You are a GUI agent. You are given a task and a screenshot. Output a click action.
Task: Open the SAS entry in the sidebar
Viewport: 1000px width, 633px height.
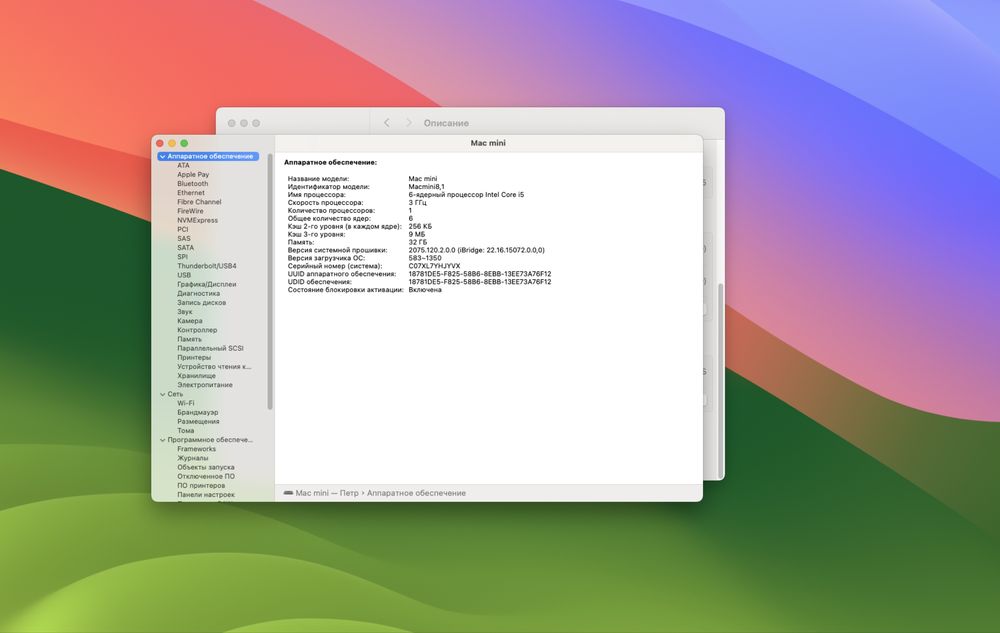click(x=184, y=238)
